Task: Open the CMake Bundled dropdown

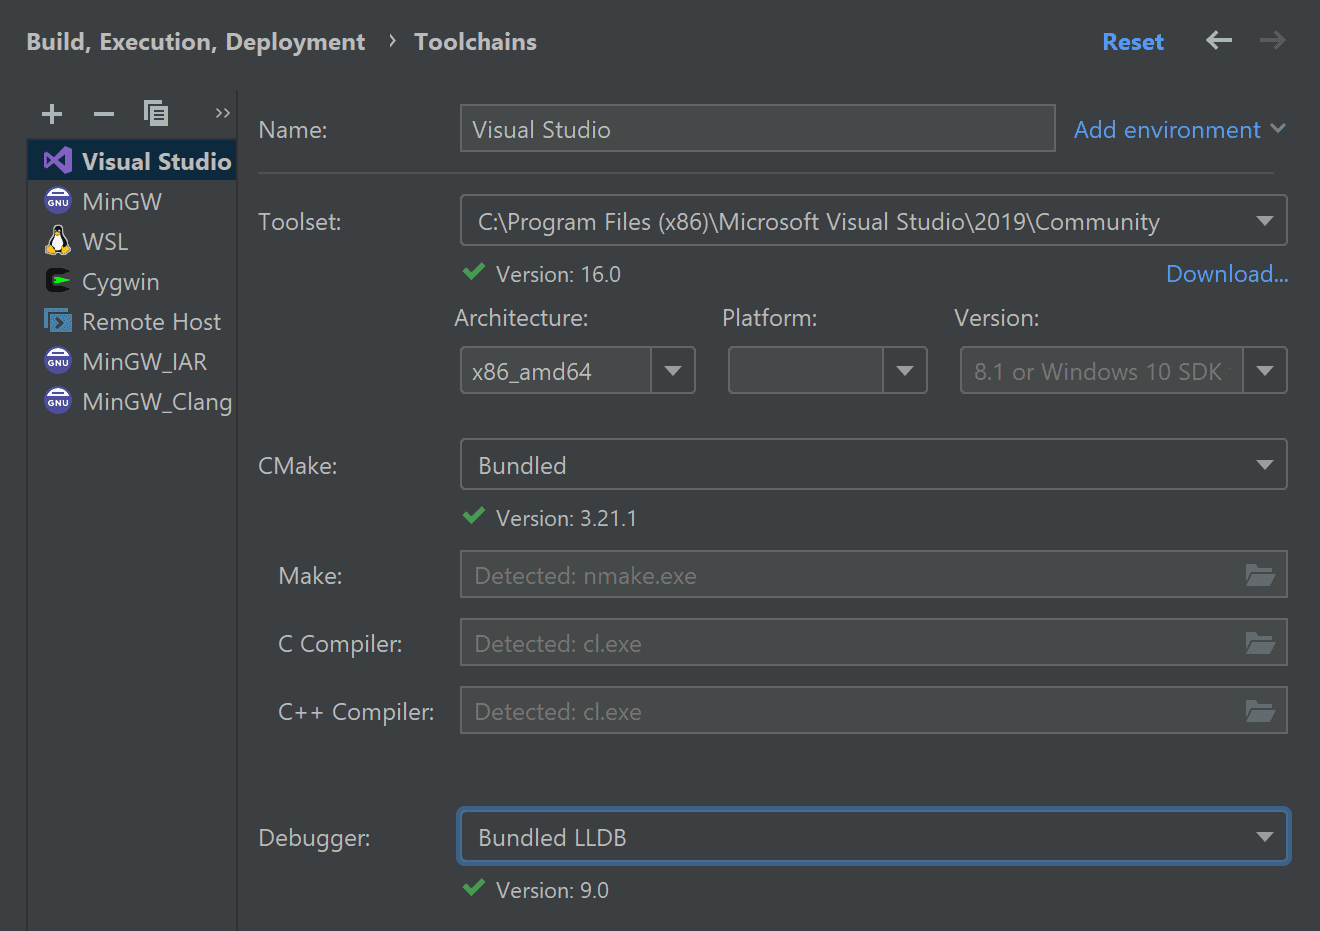Action: pyautogui.click(x=873, y=464)
